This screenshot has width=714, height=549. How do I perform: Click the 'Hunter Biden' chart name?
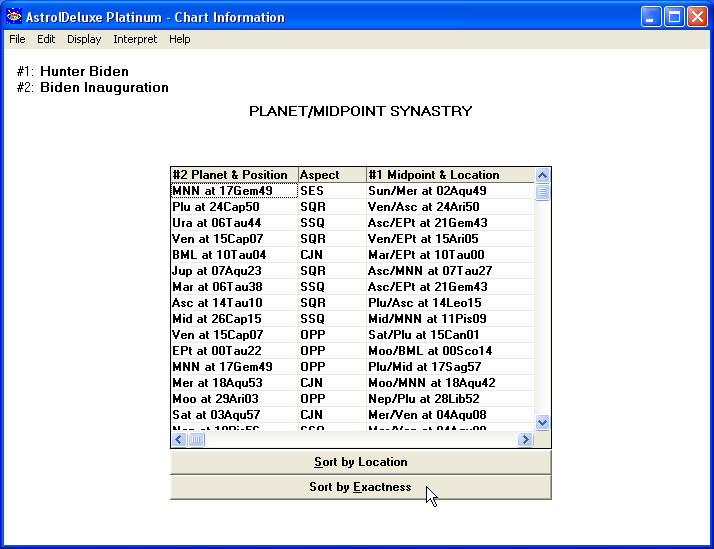[x=84, y=71]
